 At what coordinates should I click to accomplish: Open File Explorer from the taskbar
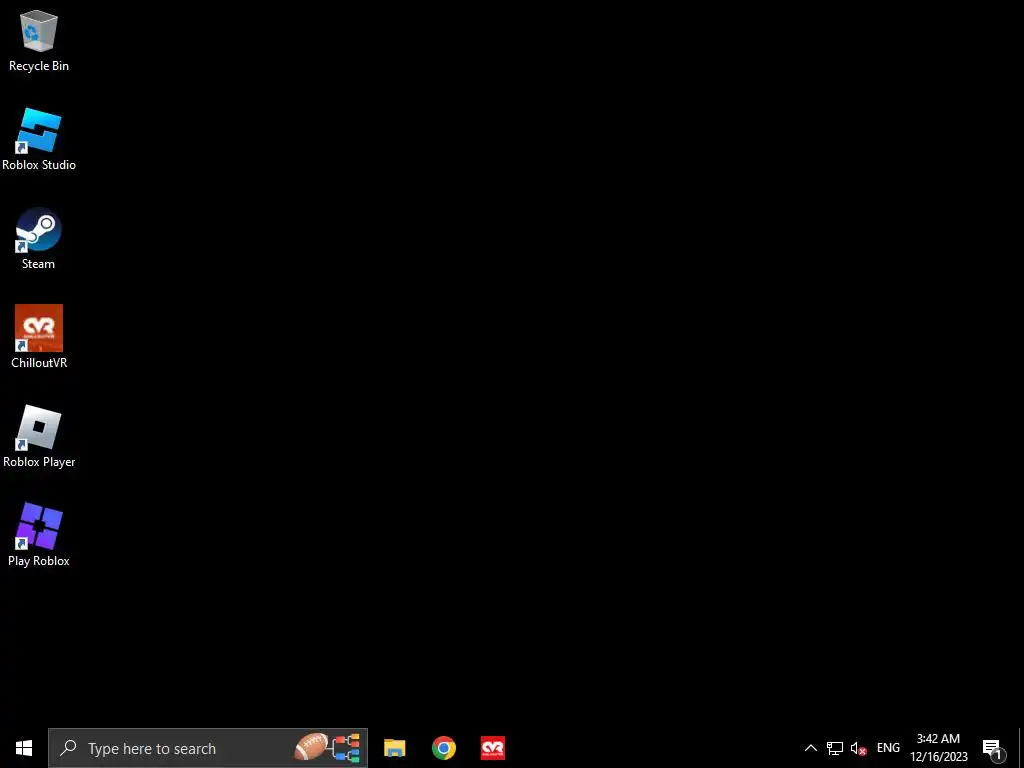pos(394,748)
